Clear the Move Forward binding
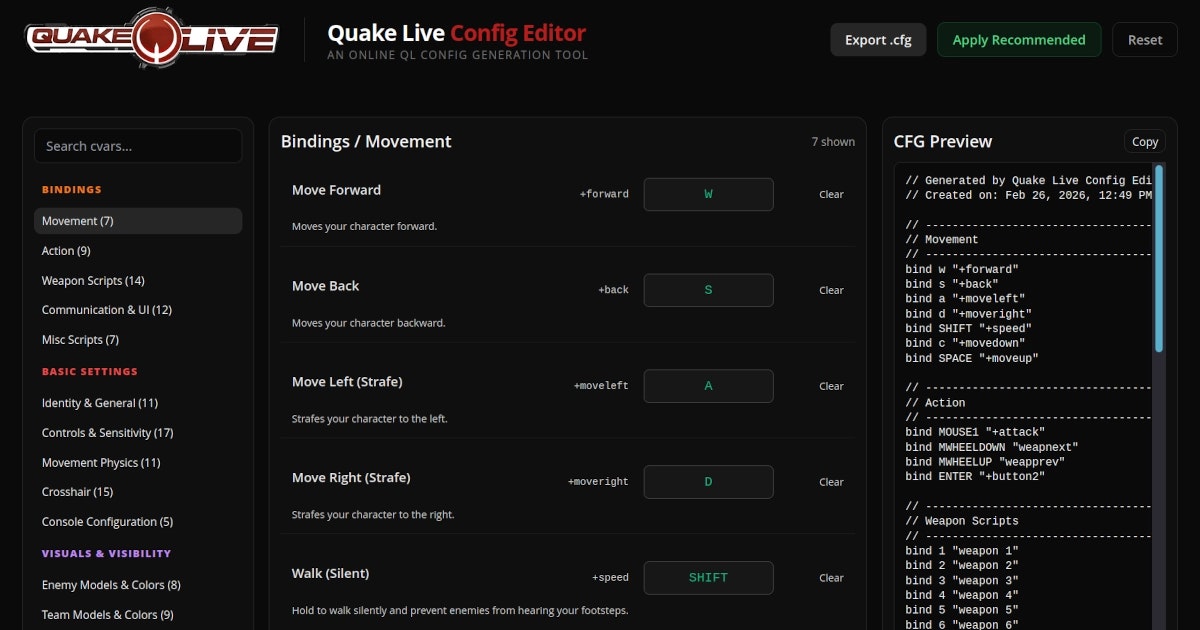 [831, 194]
